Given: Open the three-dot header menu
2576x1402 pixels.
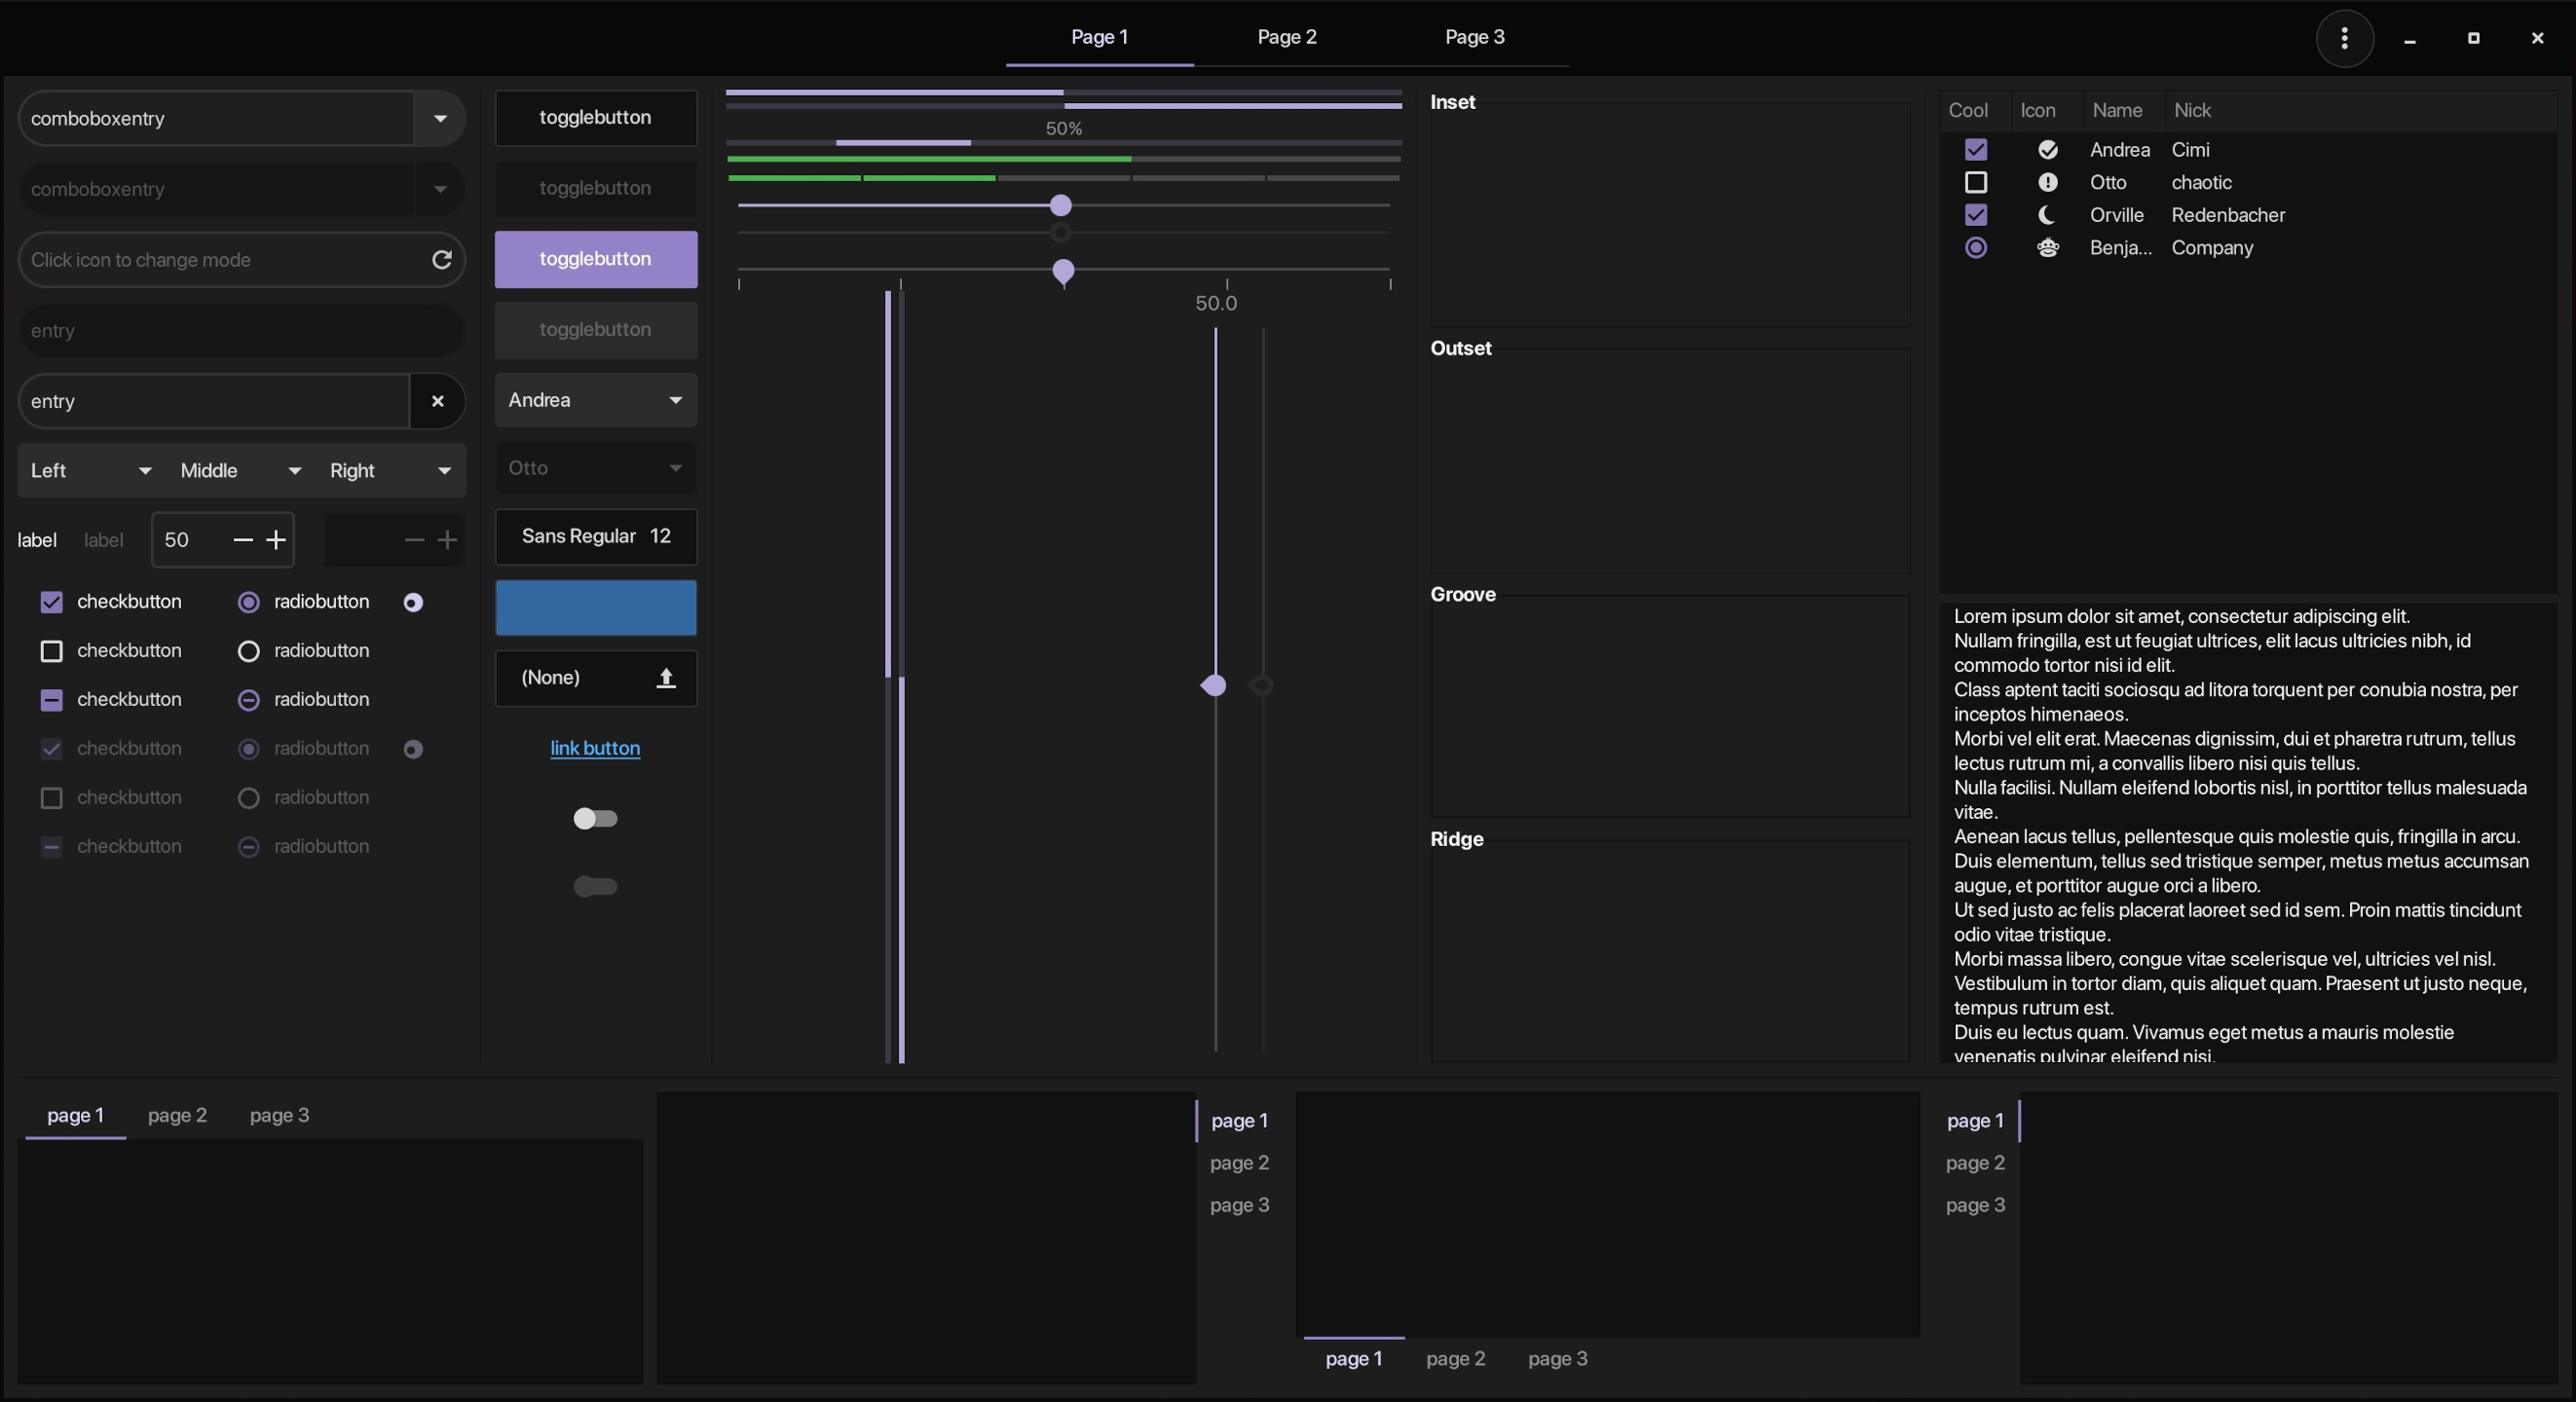Looking at the screenshot, I should click(x=2344, y=38).
